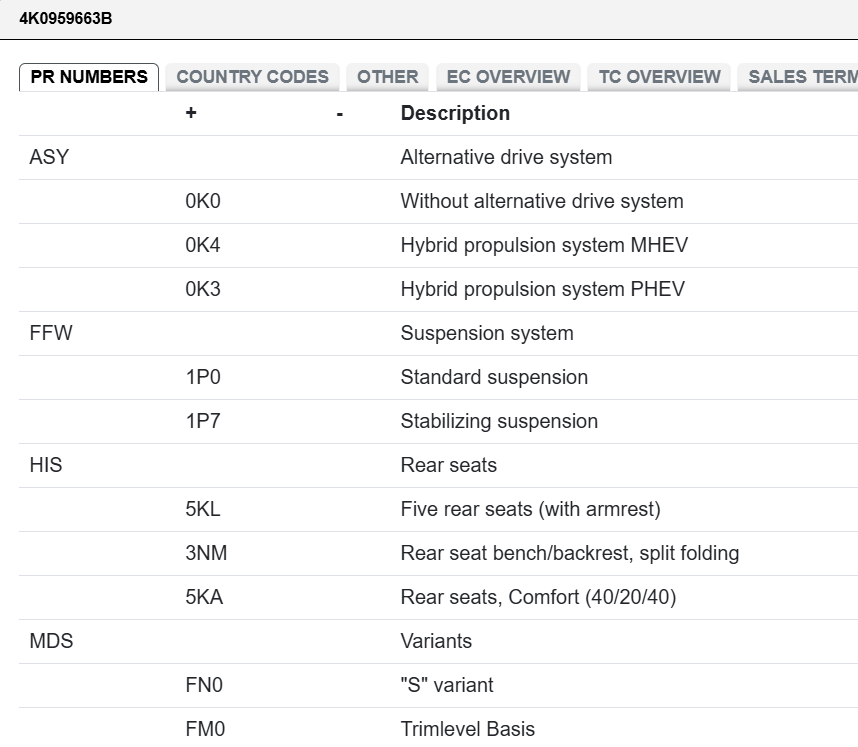Select PR code 1P7
This screenshot has height=747, width=858.
pyautogui.click(x=202, y=421)
